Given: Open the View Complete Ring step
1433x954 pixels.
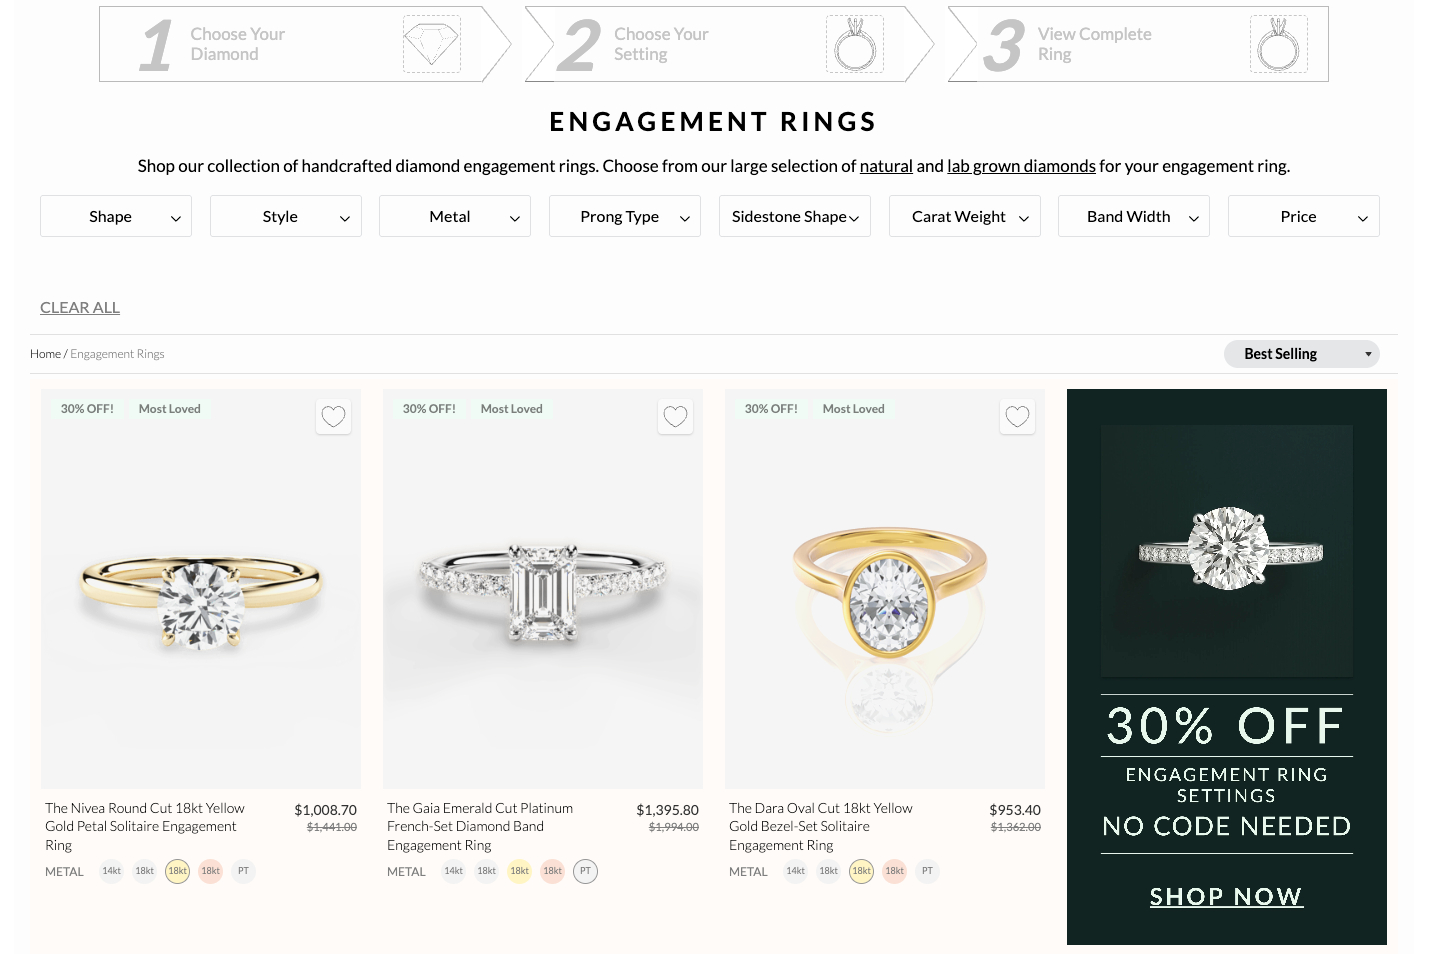Looking at the screenshot, I should coord(1094,44).
